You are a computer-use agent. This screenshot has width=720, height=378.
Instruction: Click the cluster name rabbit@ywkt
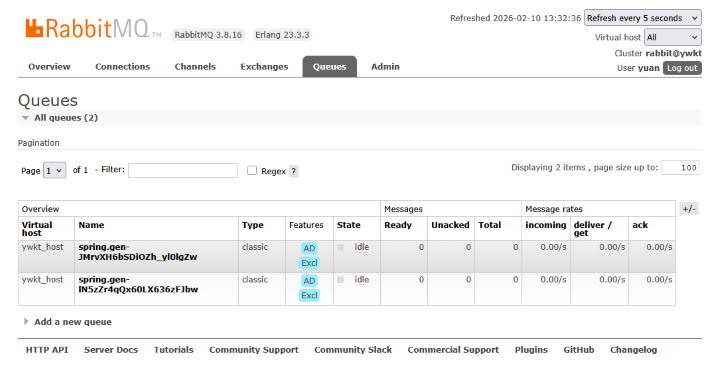click(x=674, y=53)
